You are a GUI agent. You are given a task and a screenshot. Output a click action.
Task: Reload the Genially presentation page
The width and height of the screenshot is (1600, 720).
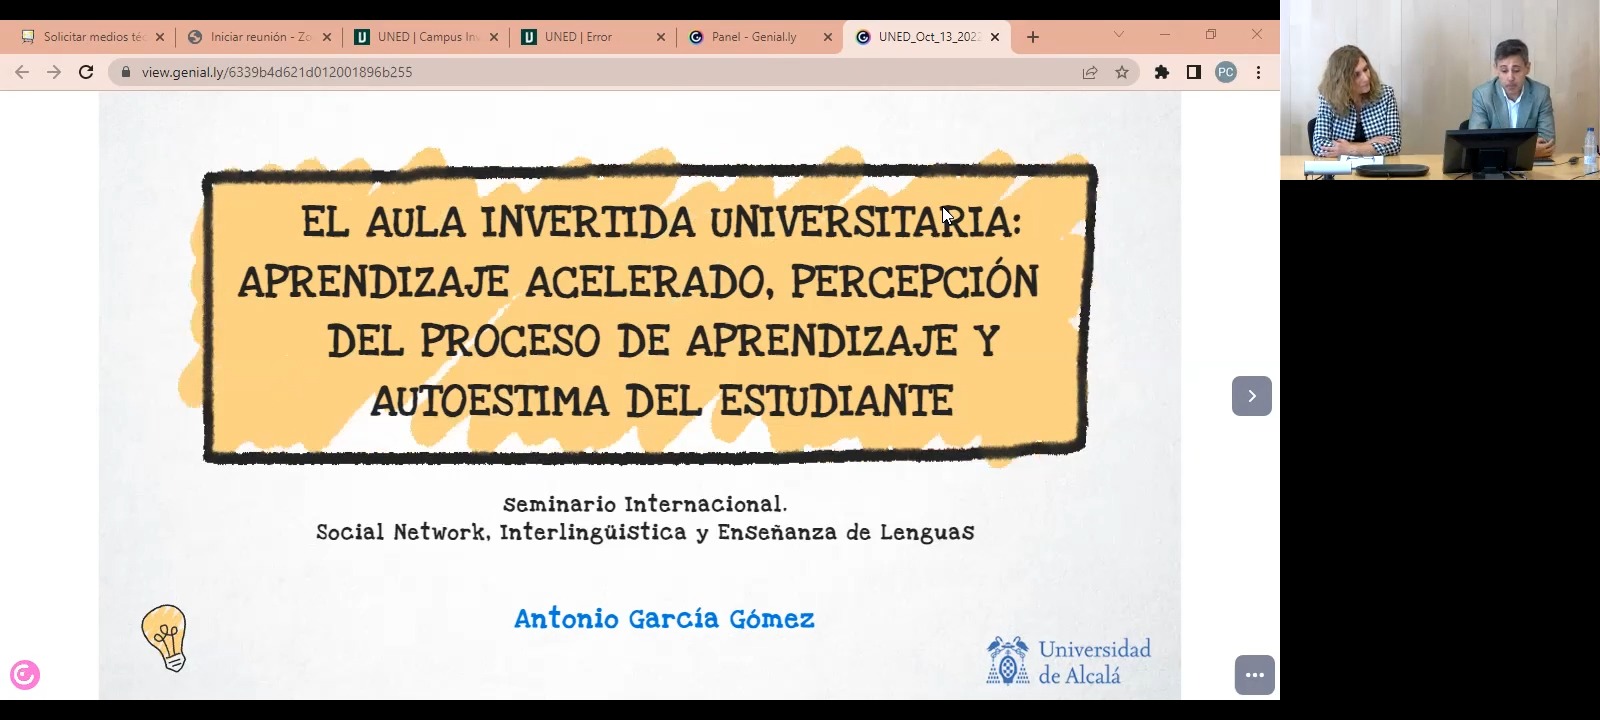click(x=86, y=72)
